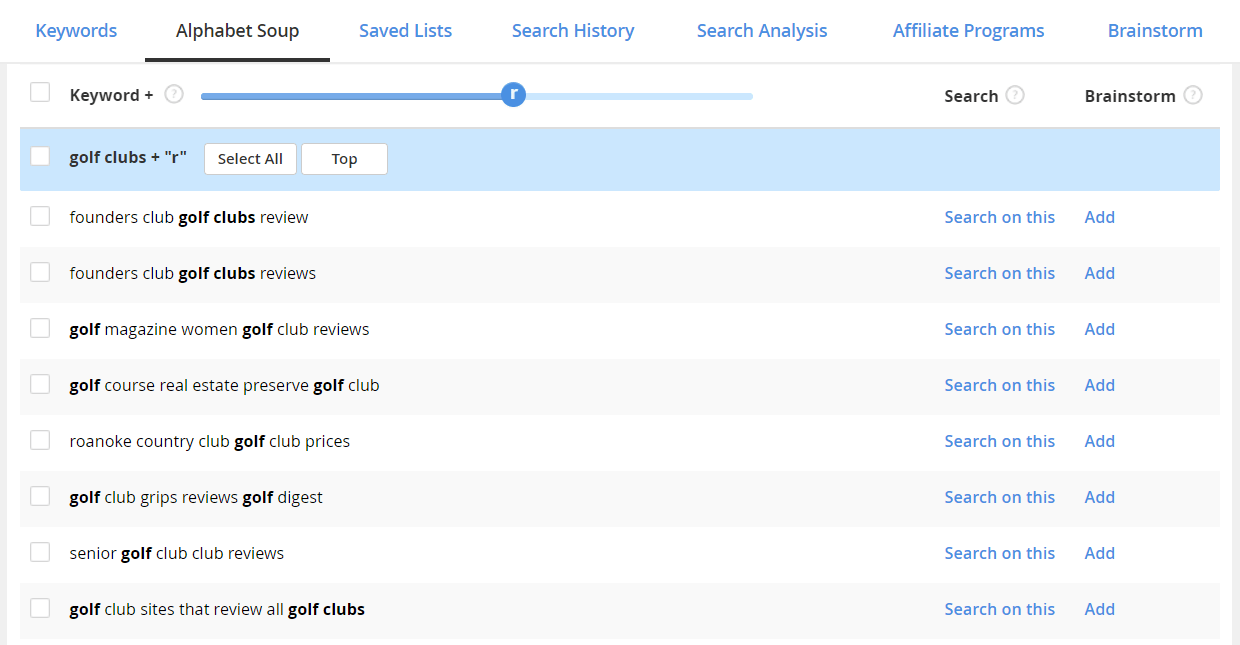
Task: Check the box for golf clubs + "r" group
Action: (40, 156)
